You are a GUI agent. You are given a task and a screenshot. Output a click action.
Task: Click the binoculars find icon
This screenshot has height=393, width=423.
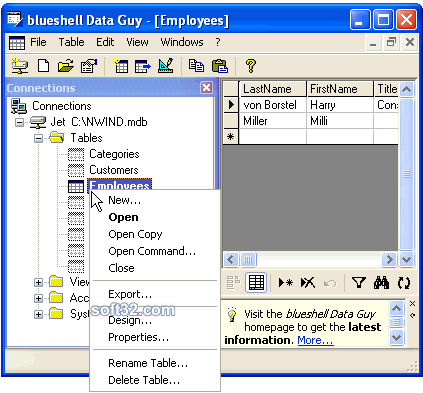click(x=381, y=283)
